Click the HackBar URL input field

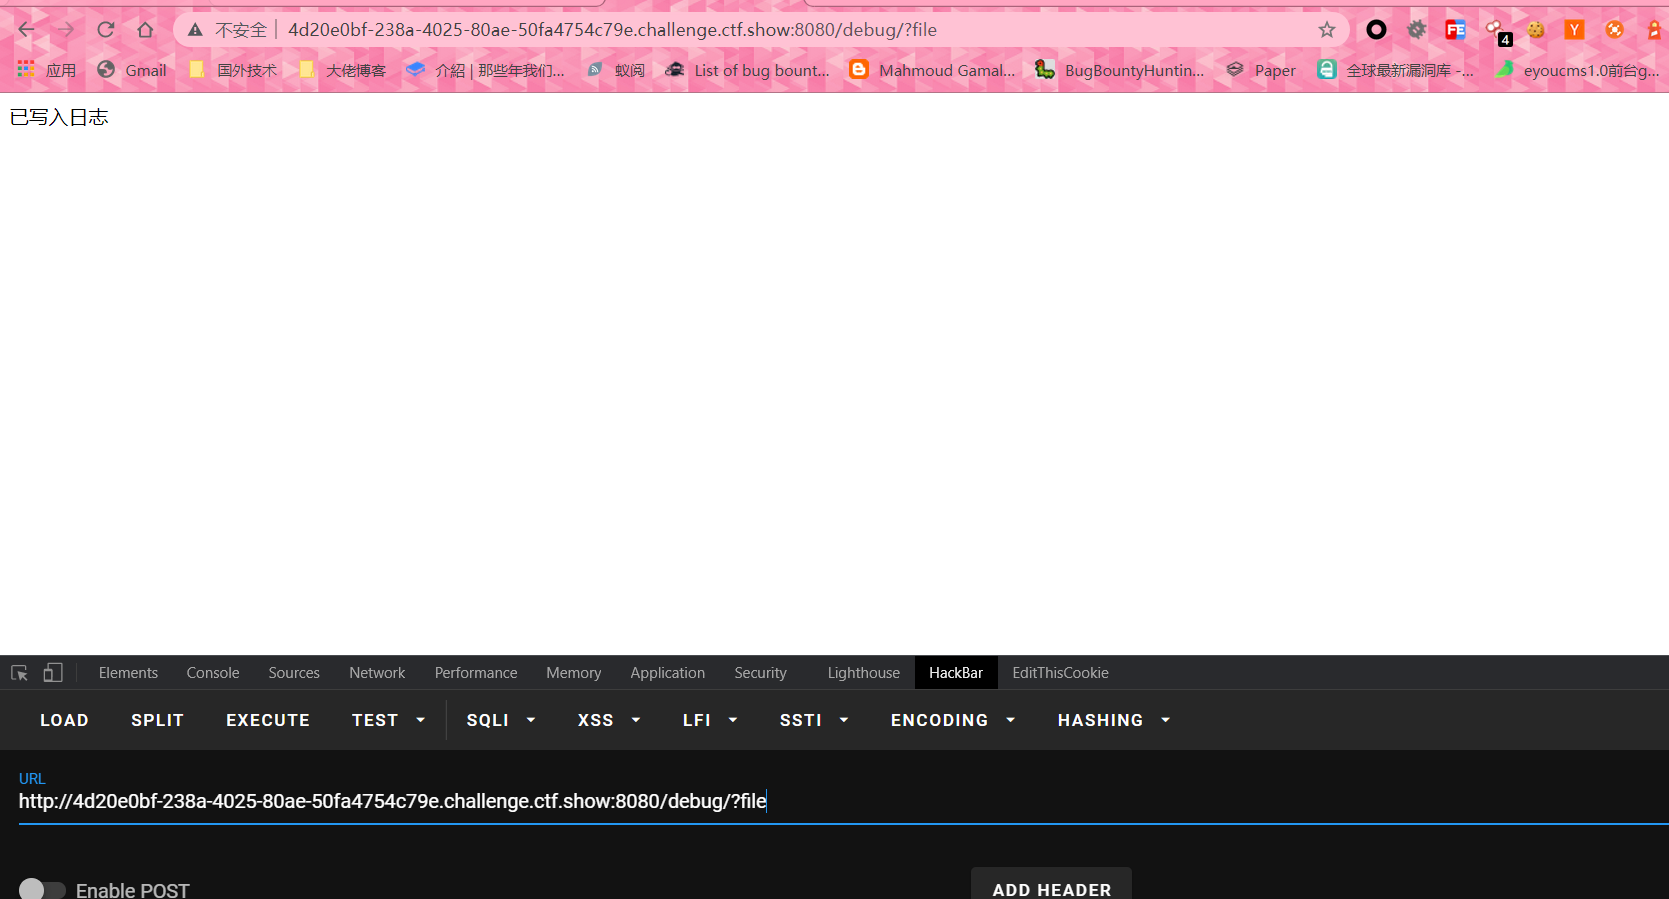click(x=843, y=801)
